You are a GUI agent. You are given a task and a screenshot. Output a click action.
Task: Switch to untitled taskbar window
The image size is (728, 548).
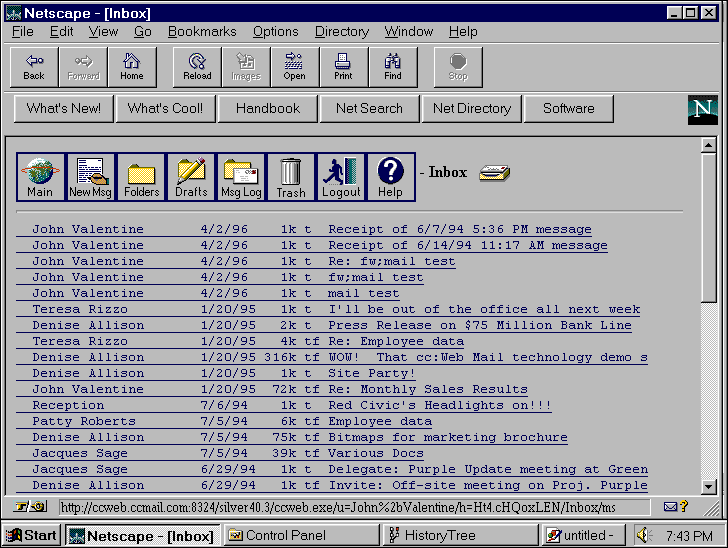click(583, 535)
